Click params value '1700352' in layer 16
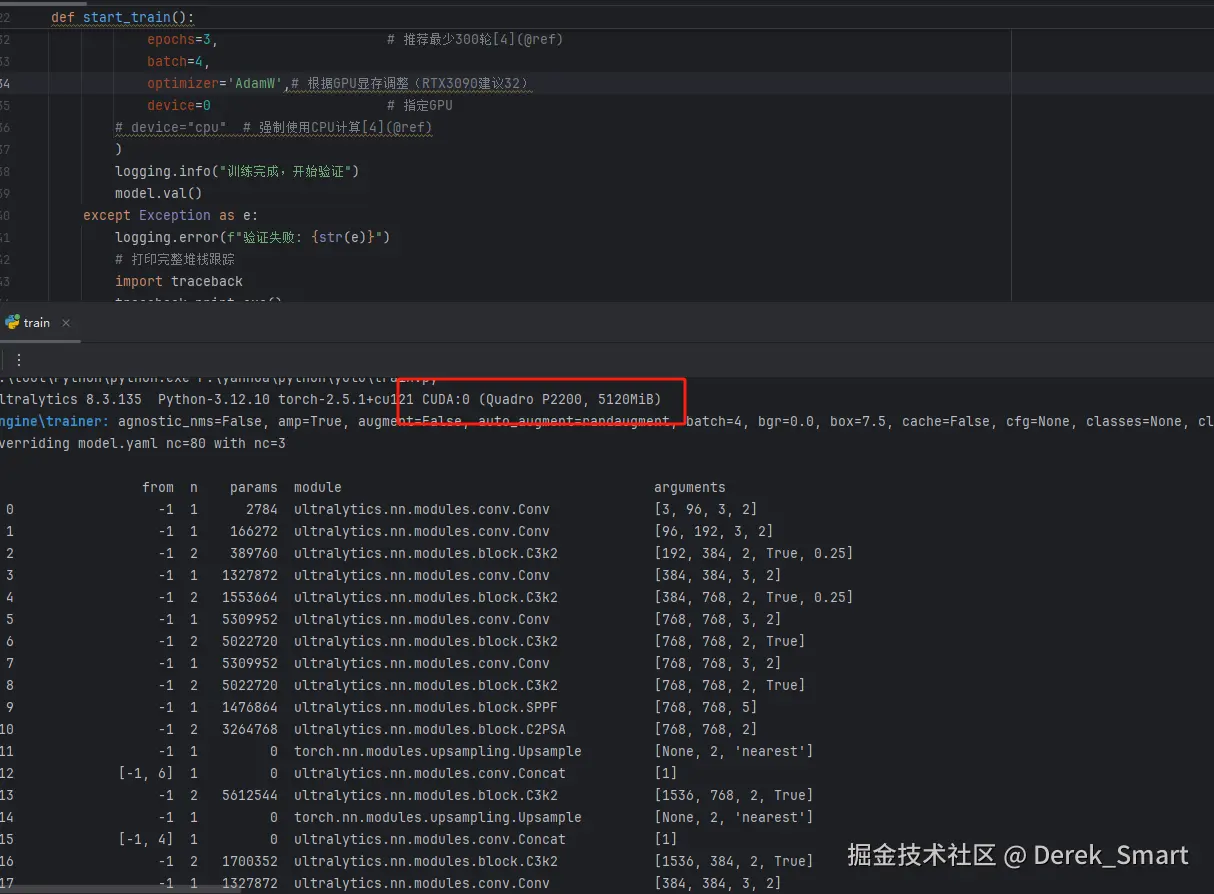Viewport: 1214px width, 894px height. (x=250, y=862)
